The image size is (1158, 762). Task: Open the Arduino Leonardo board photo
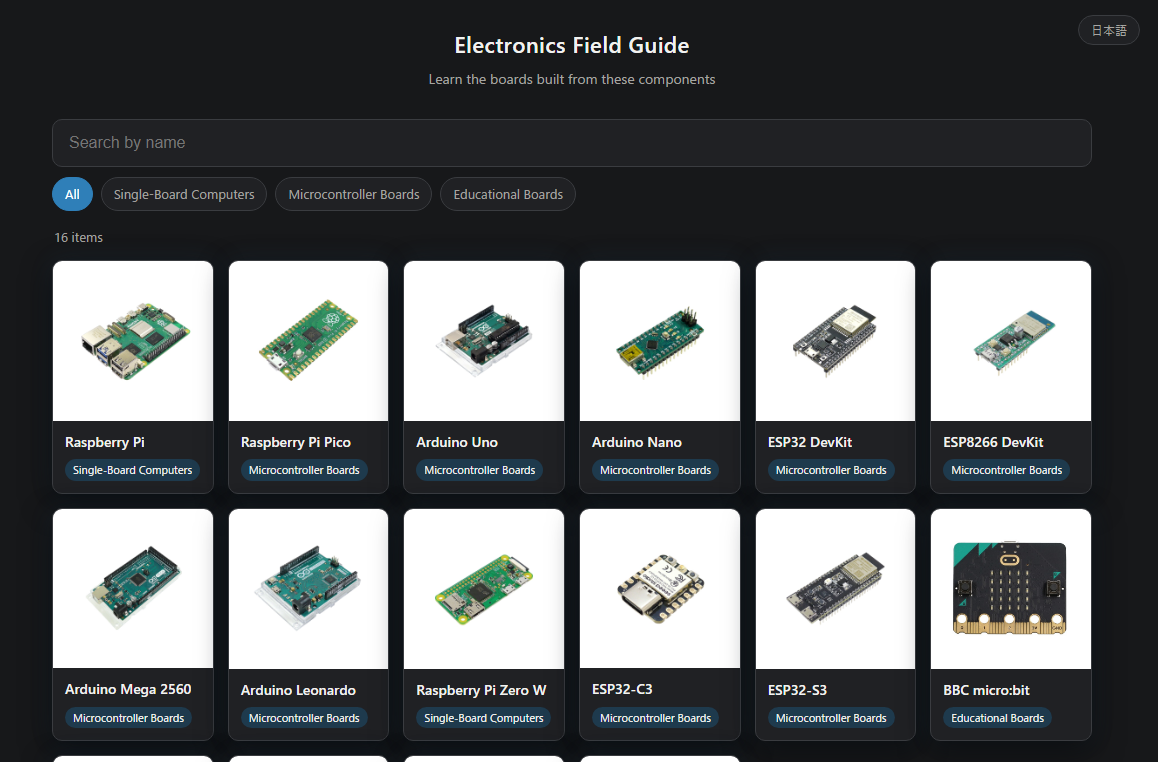(x=309, y=588)
